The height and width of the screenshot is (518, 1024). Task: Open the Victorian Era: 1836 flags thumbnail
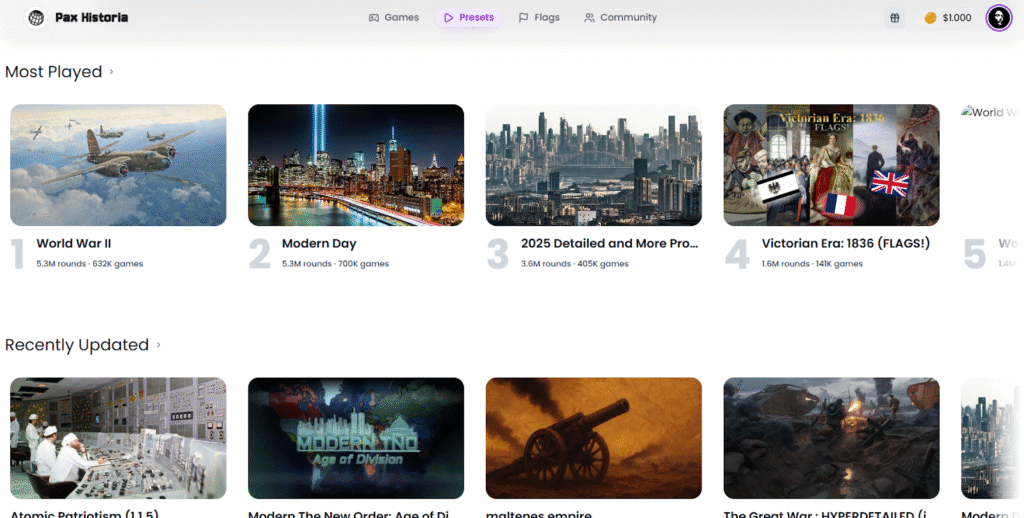(831, 165)
